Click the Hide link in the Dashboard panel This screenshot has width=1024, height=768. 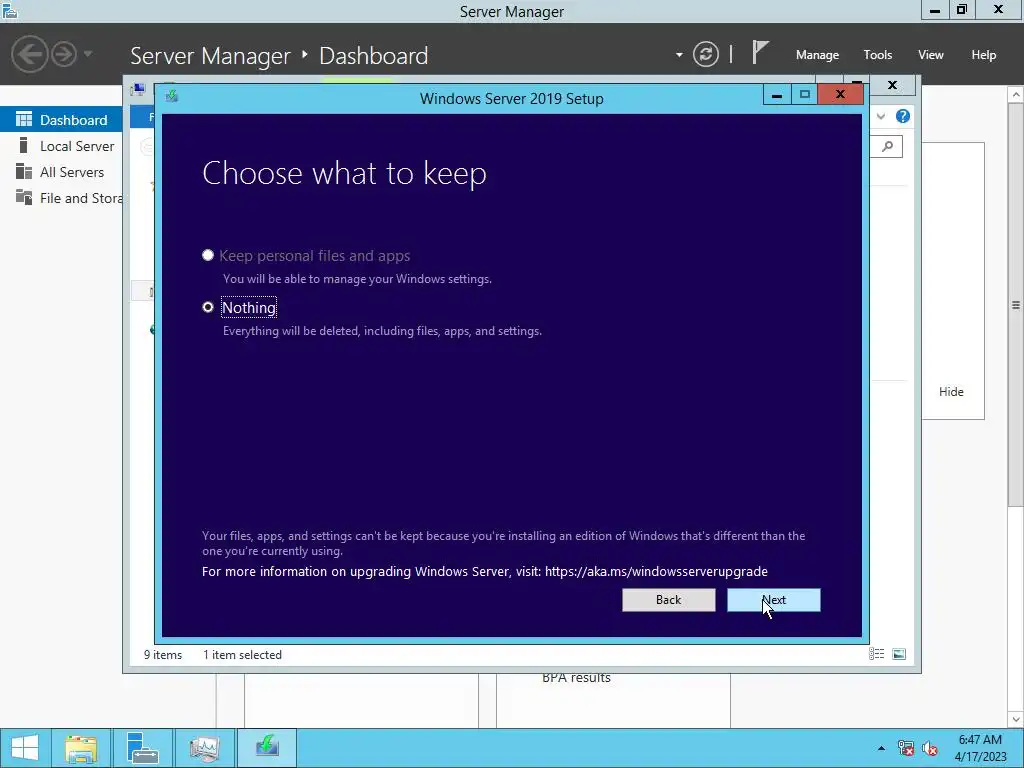pyautogui.click(x=951, y=391)
